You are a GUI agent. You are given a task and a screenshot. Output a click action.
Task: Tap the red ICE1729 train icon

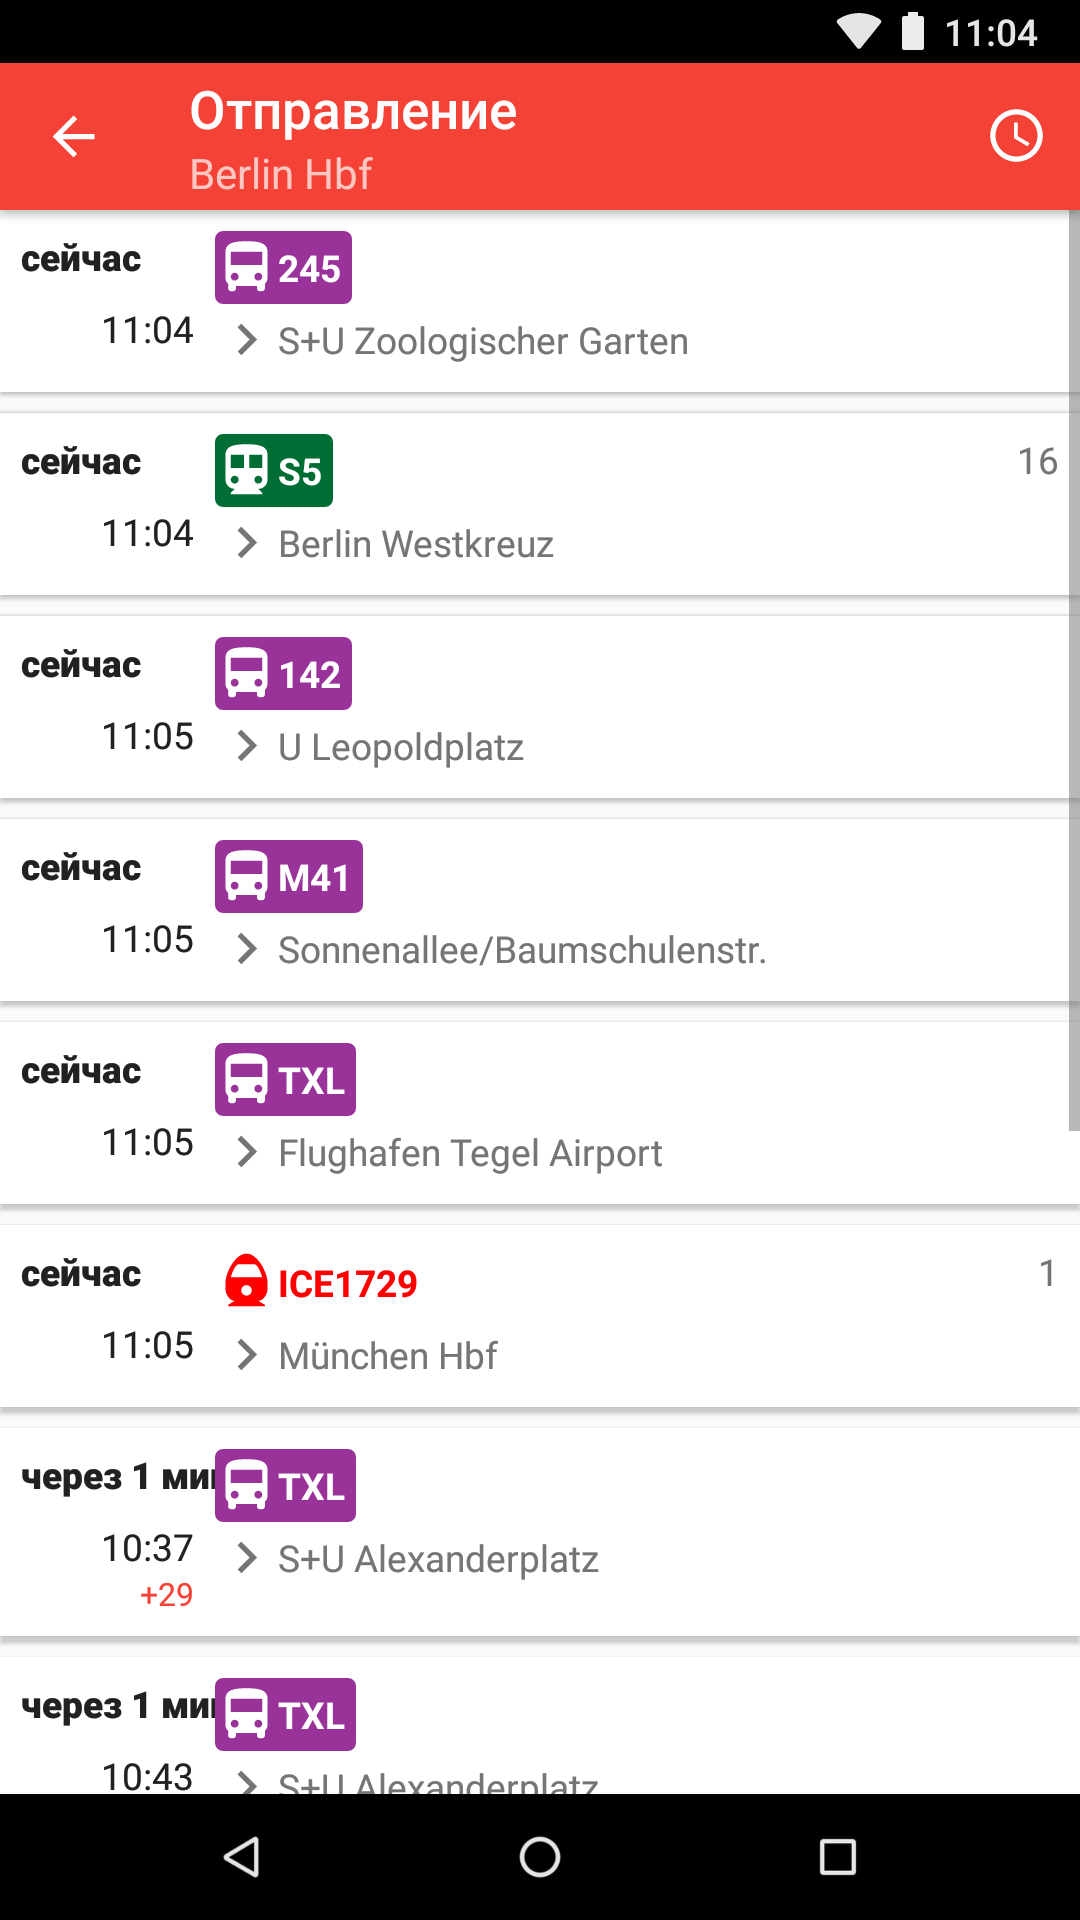[x=246, y=1281]
